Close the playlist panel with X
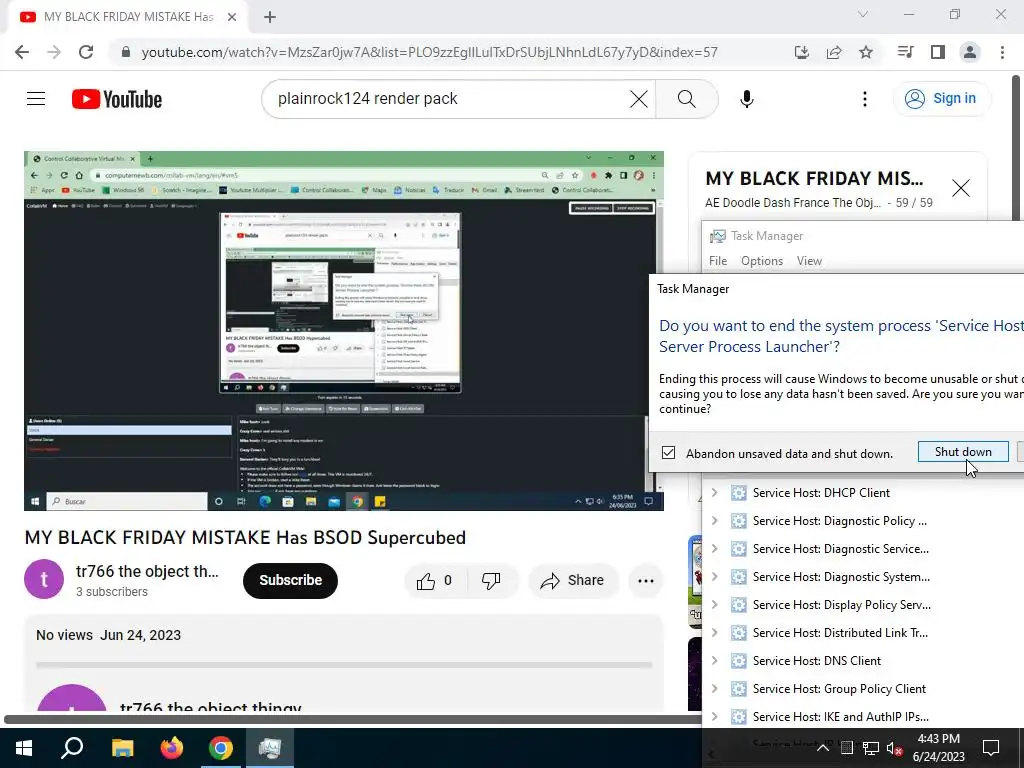 [x=961, y=188]
